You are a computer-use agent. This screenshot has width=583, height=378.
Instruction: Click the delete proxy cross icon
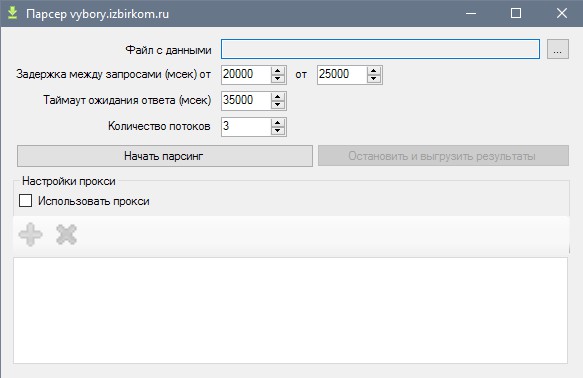coord(67,235)
